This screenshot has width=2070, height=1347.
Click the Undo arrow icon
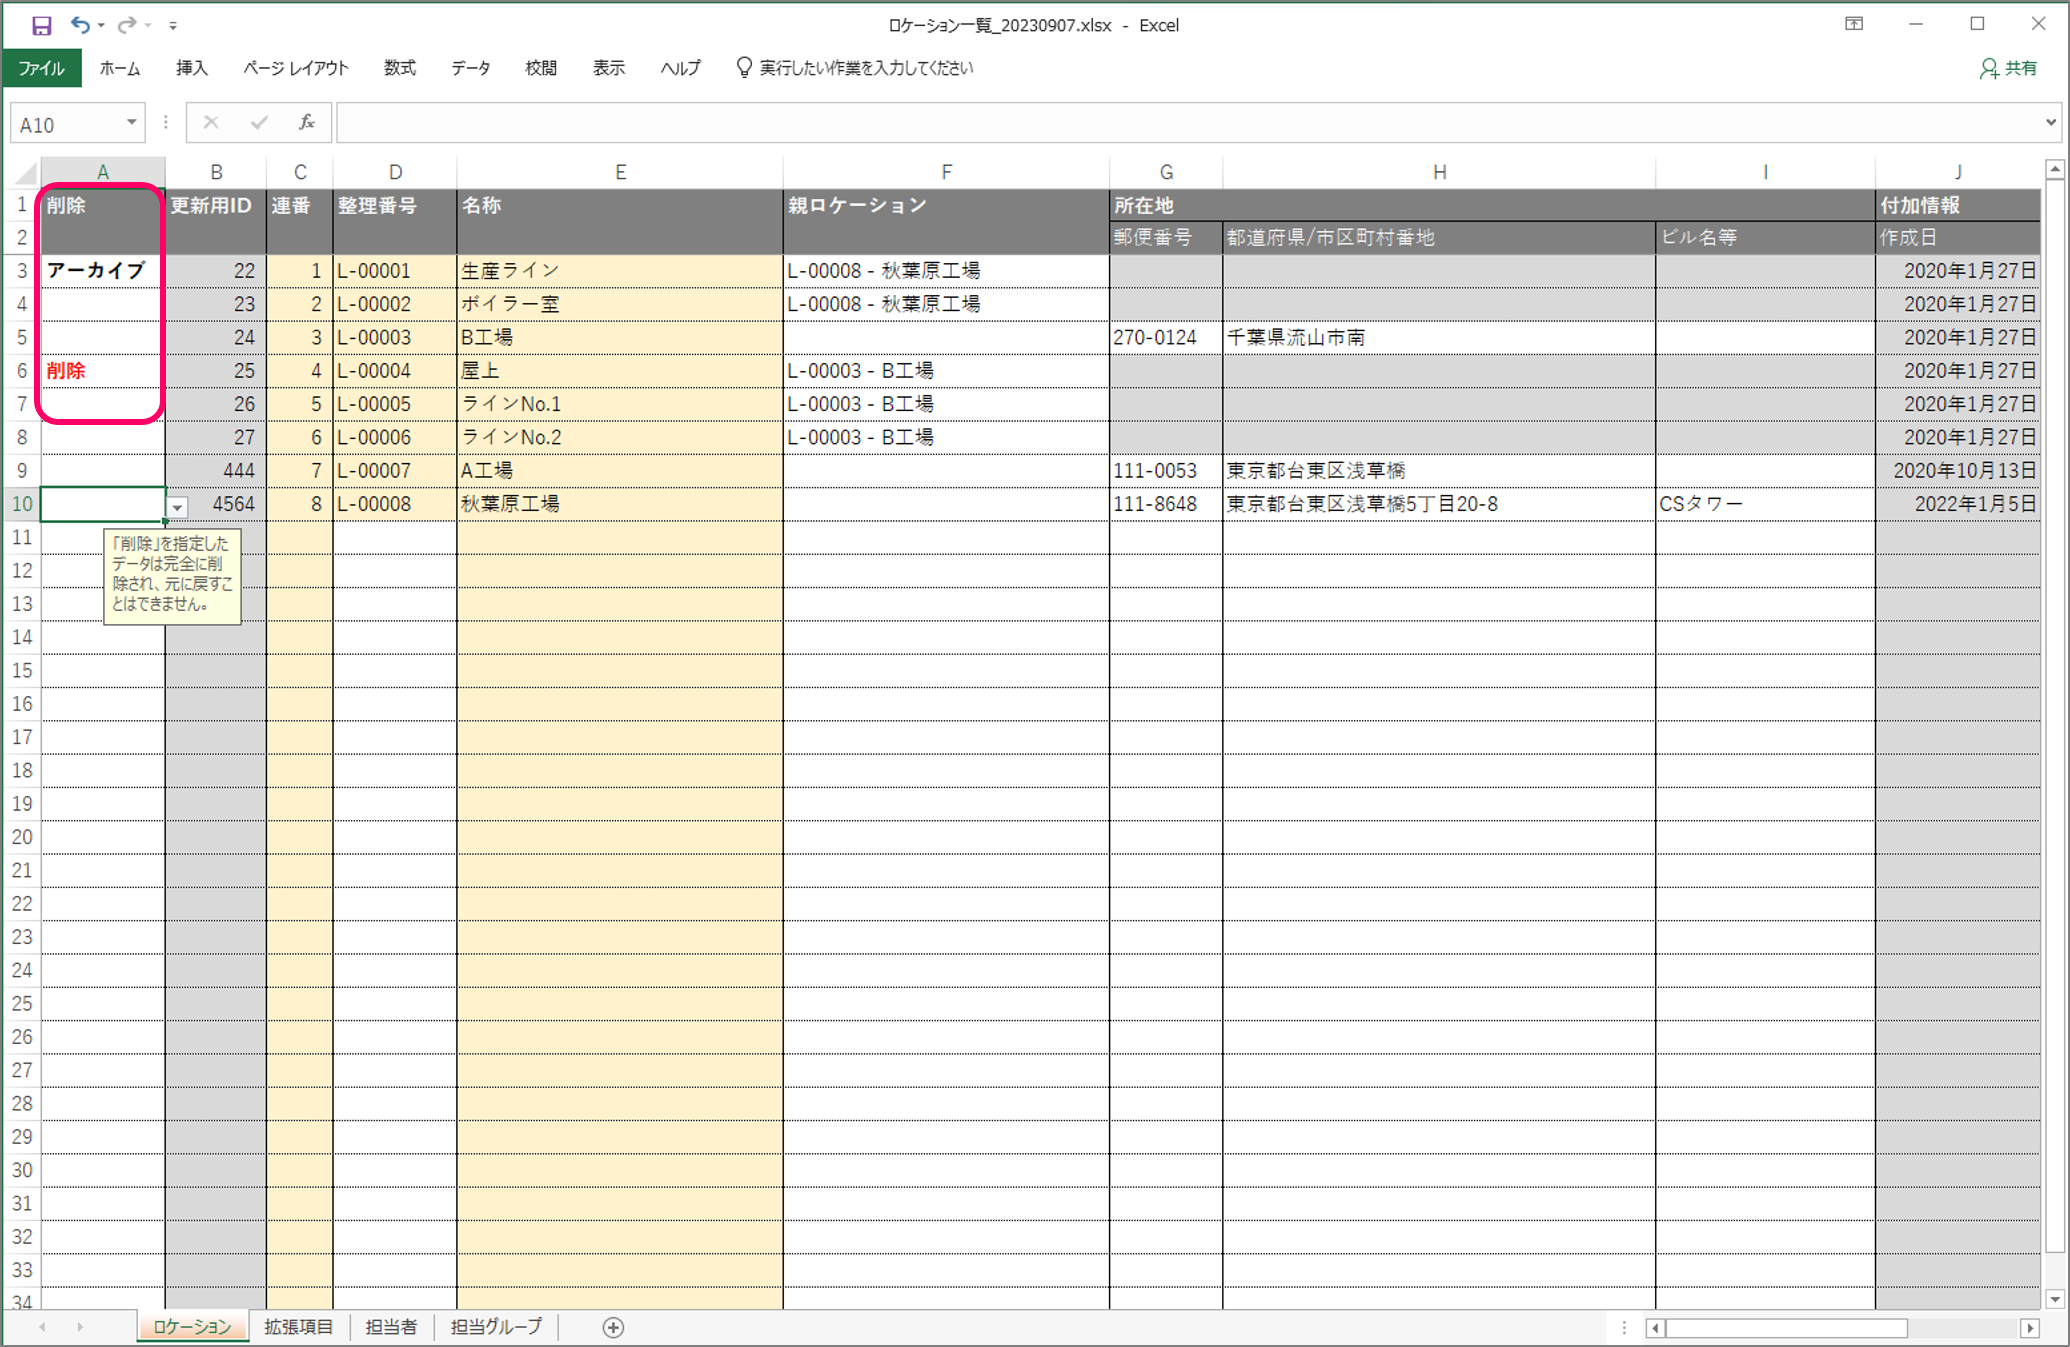click(80, 25)
